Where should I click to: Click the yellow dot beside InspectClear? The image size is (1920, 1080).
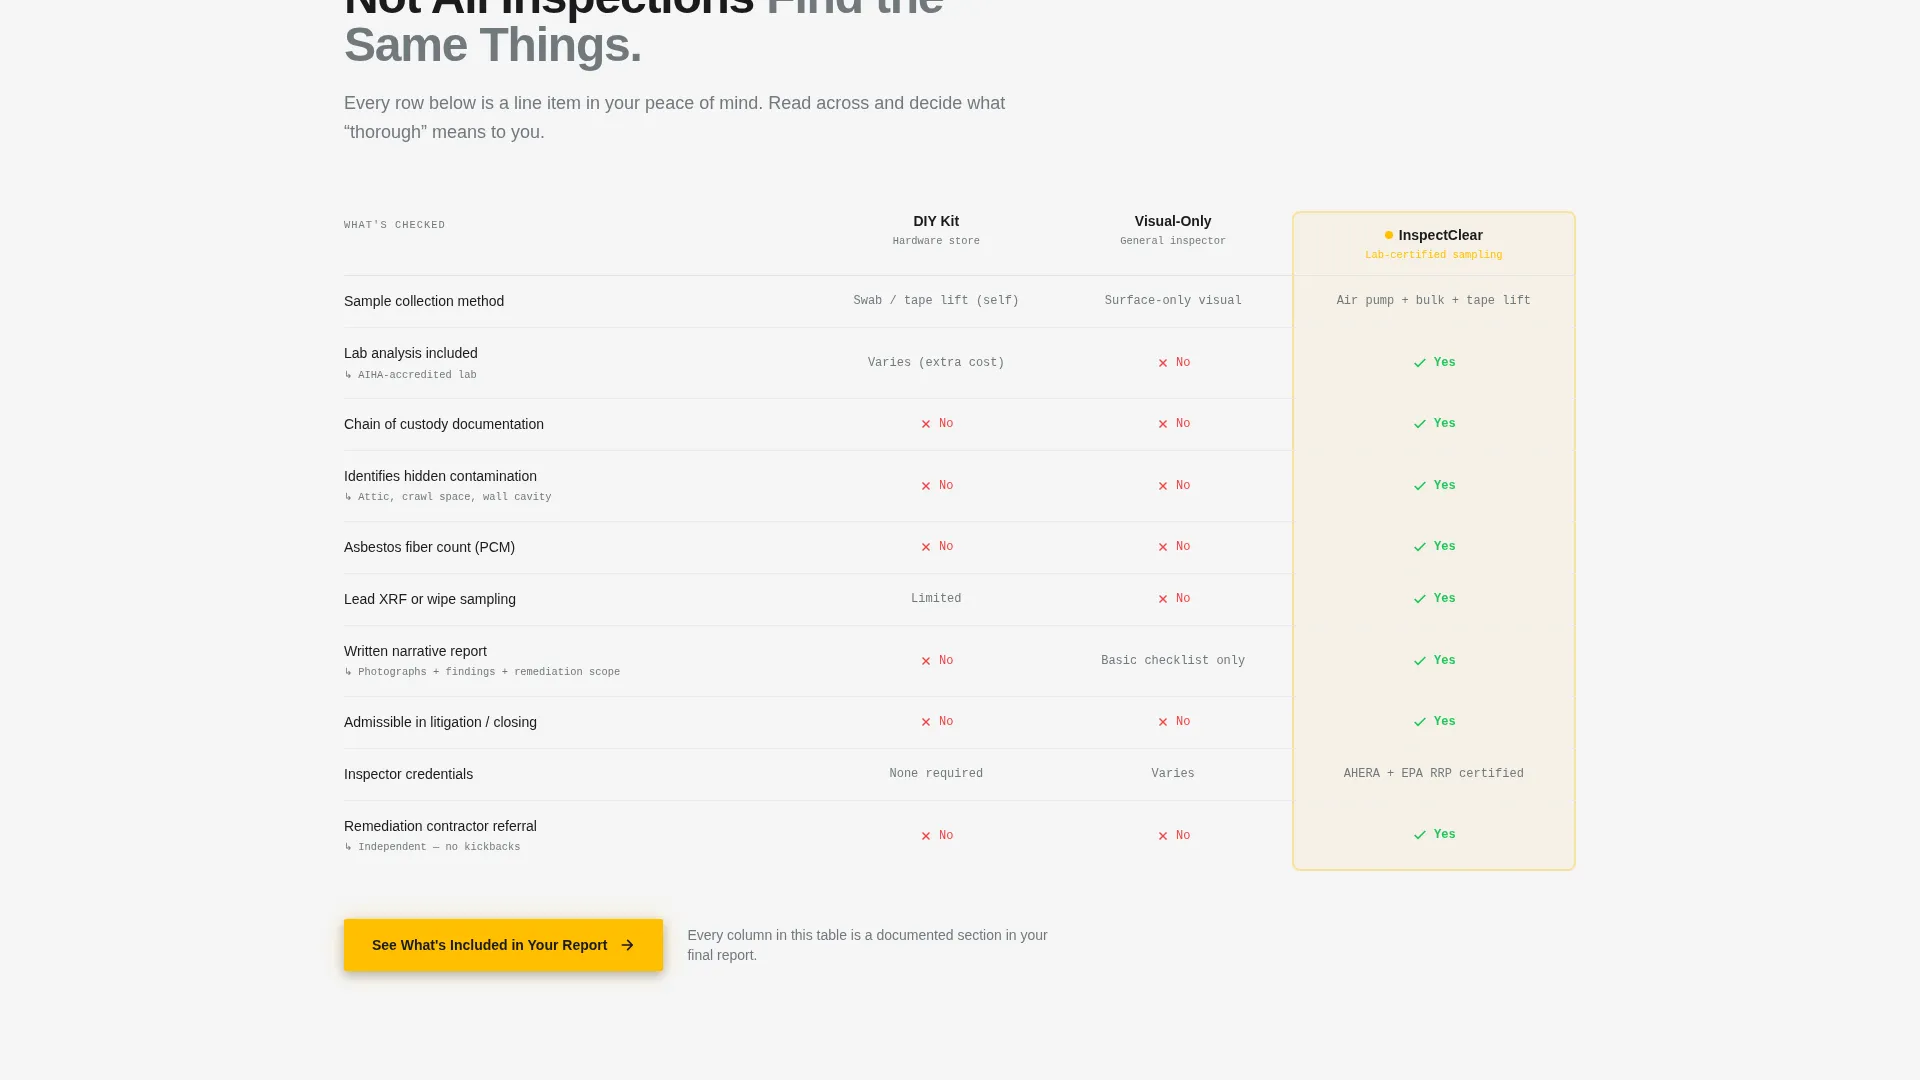pyautogui.click(x=1388, y=235)
